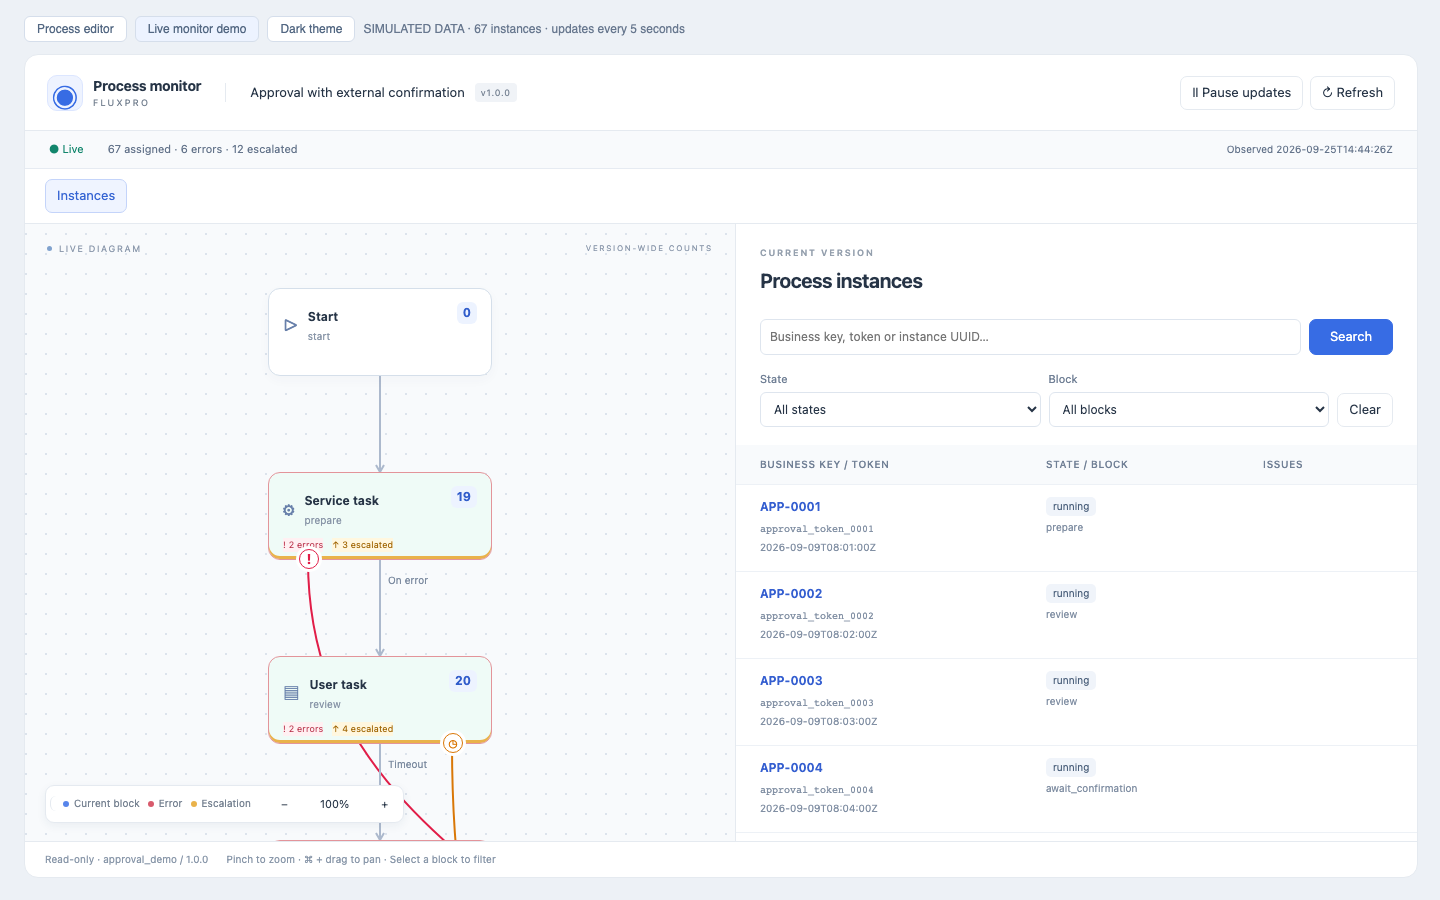Click the await_confirmation block of APP-0004
Image resolution: width=1440 pixels, height=900 pixels.
tap(1091, 789)
